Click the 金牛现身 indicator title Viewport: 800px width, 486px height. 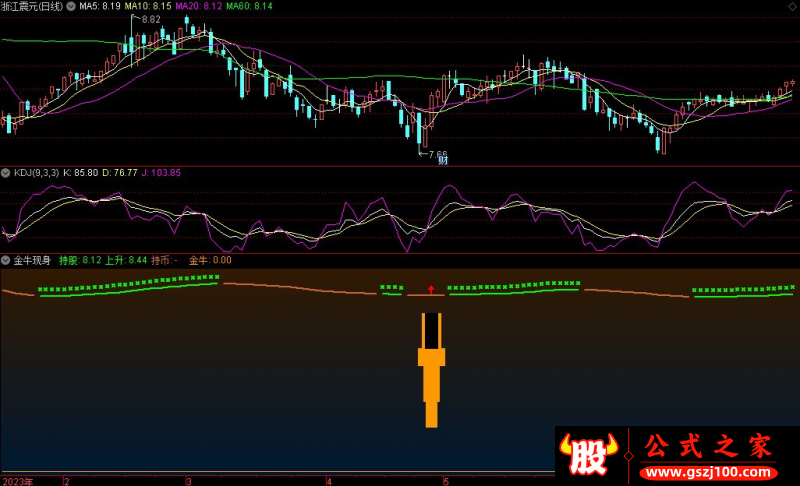coord(32,259)
